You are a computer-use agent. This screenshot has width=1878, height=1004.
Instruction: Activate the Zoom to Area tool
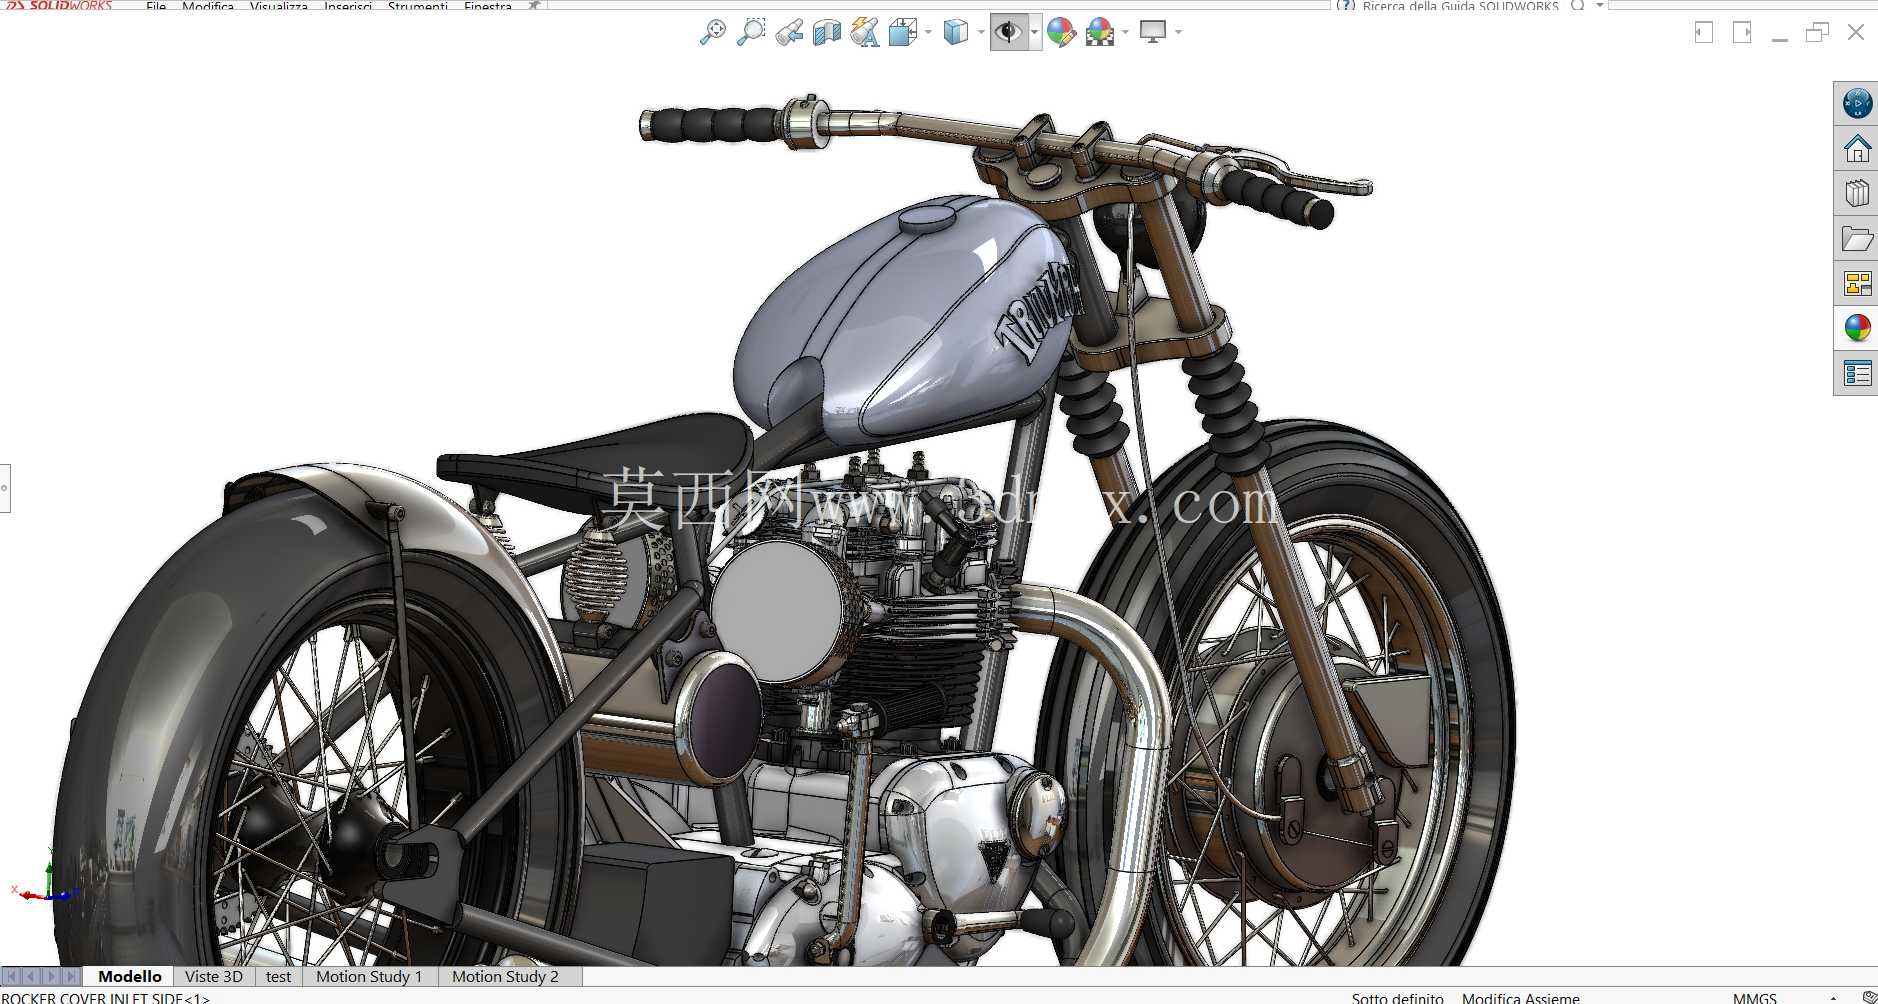click(750, 32)
